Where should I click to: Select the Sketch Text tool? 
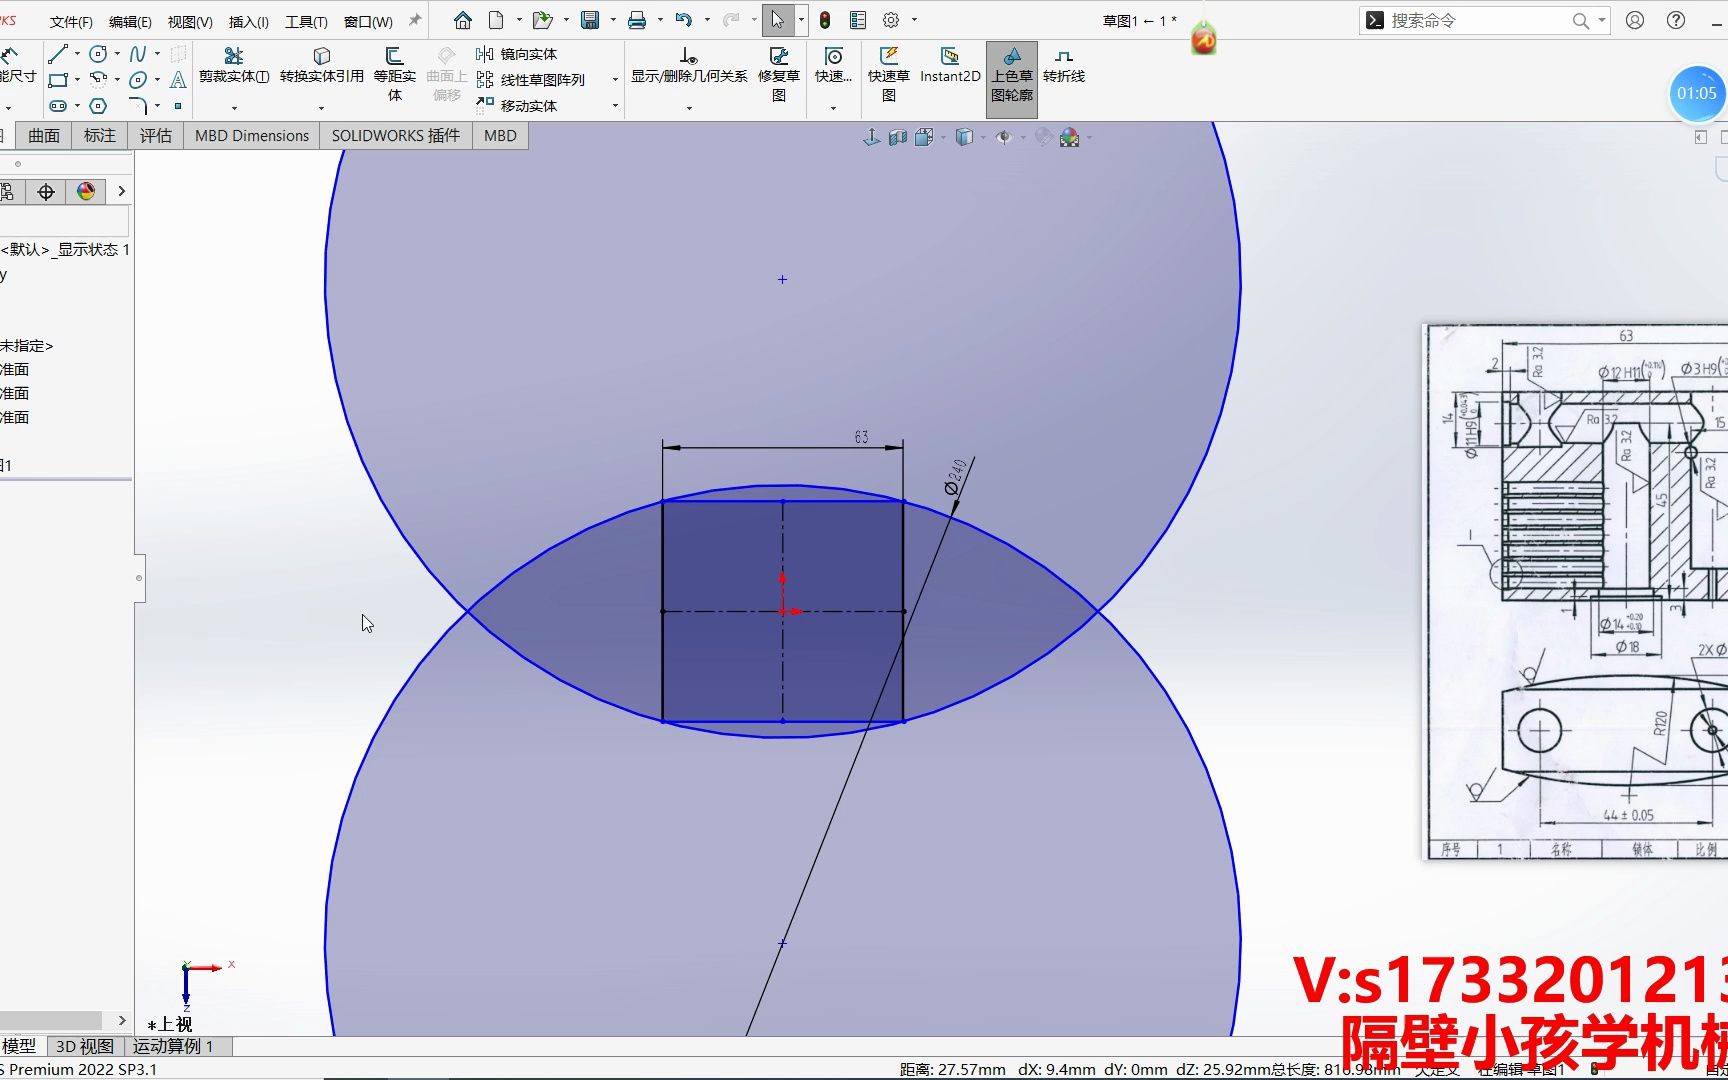178,80
